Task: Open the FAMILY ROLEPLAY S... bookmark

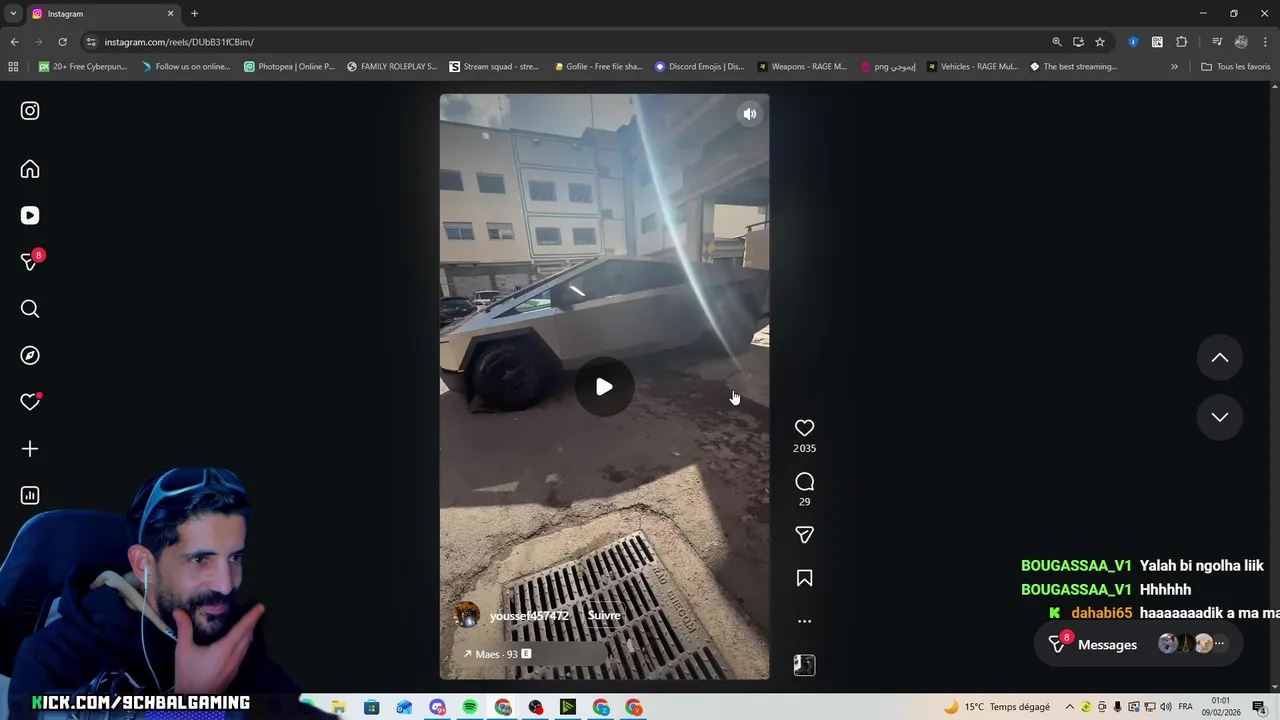Action: point(392,67)
